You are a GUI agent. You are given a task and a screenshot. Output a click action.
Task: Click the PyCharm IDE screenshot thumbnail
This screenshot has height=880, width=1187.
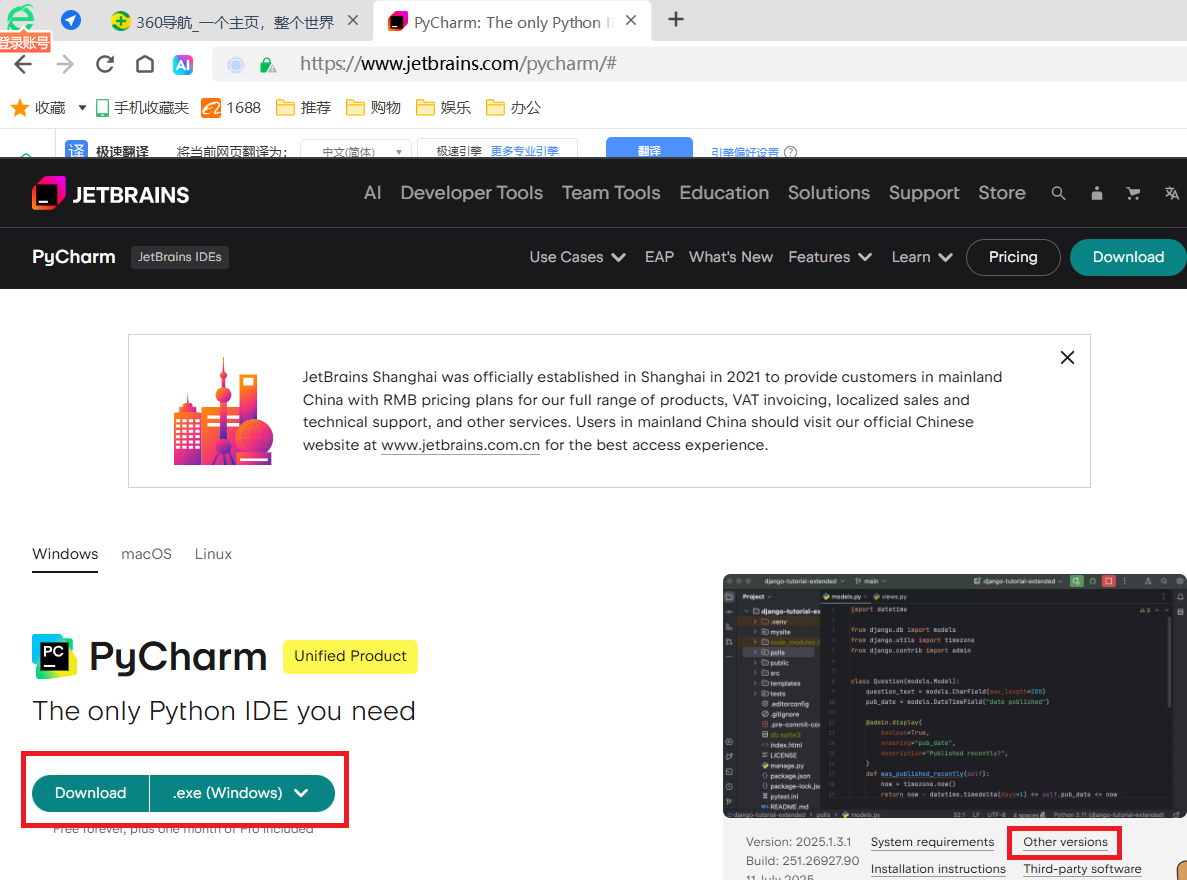(x=955, y=696)
